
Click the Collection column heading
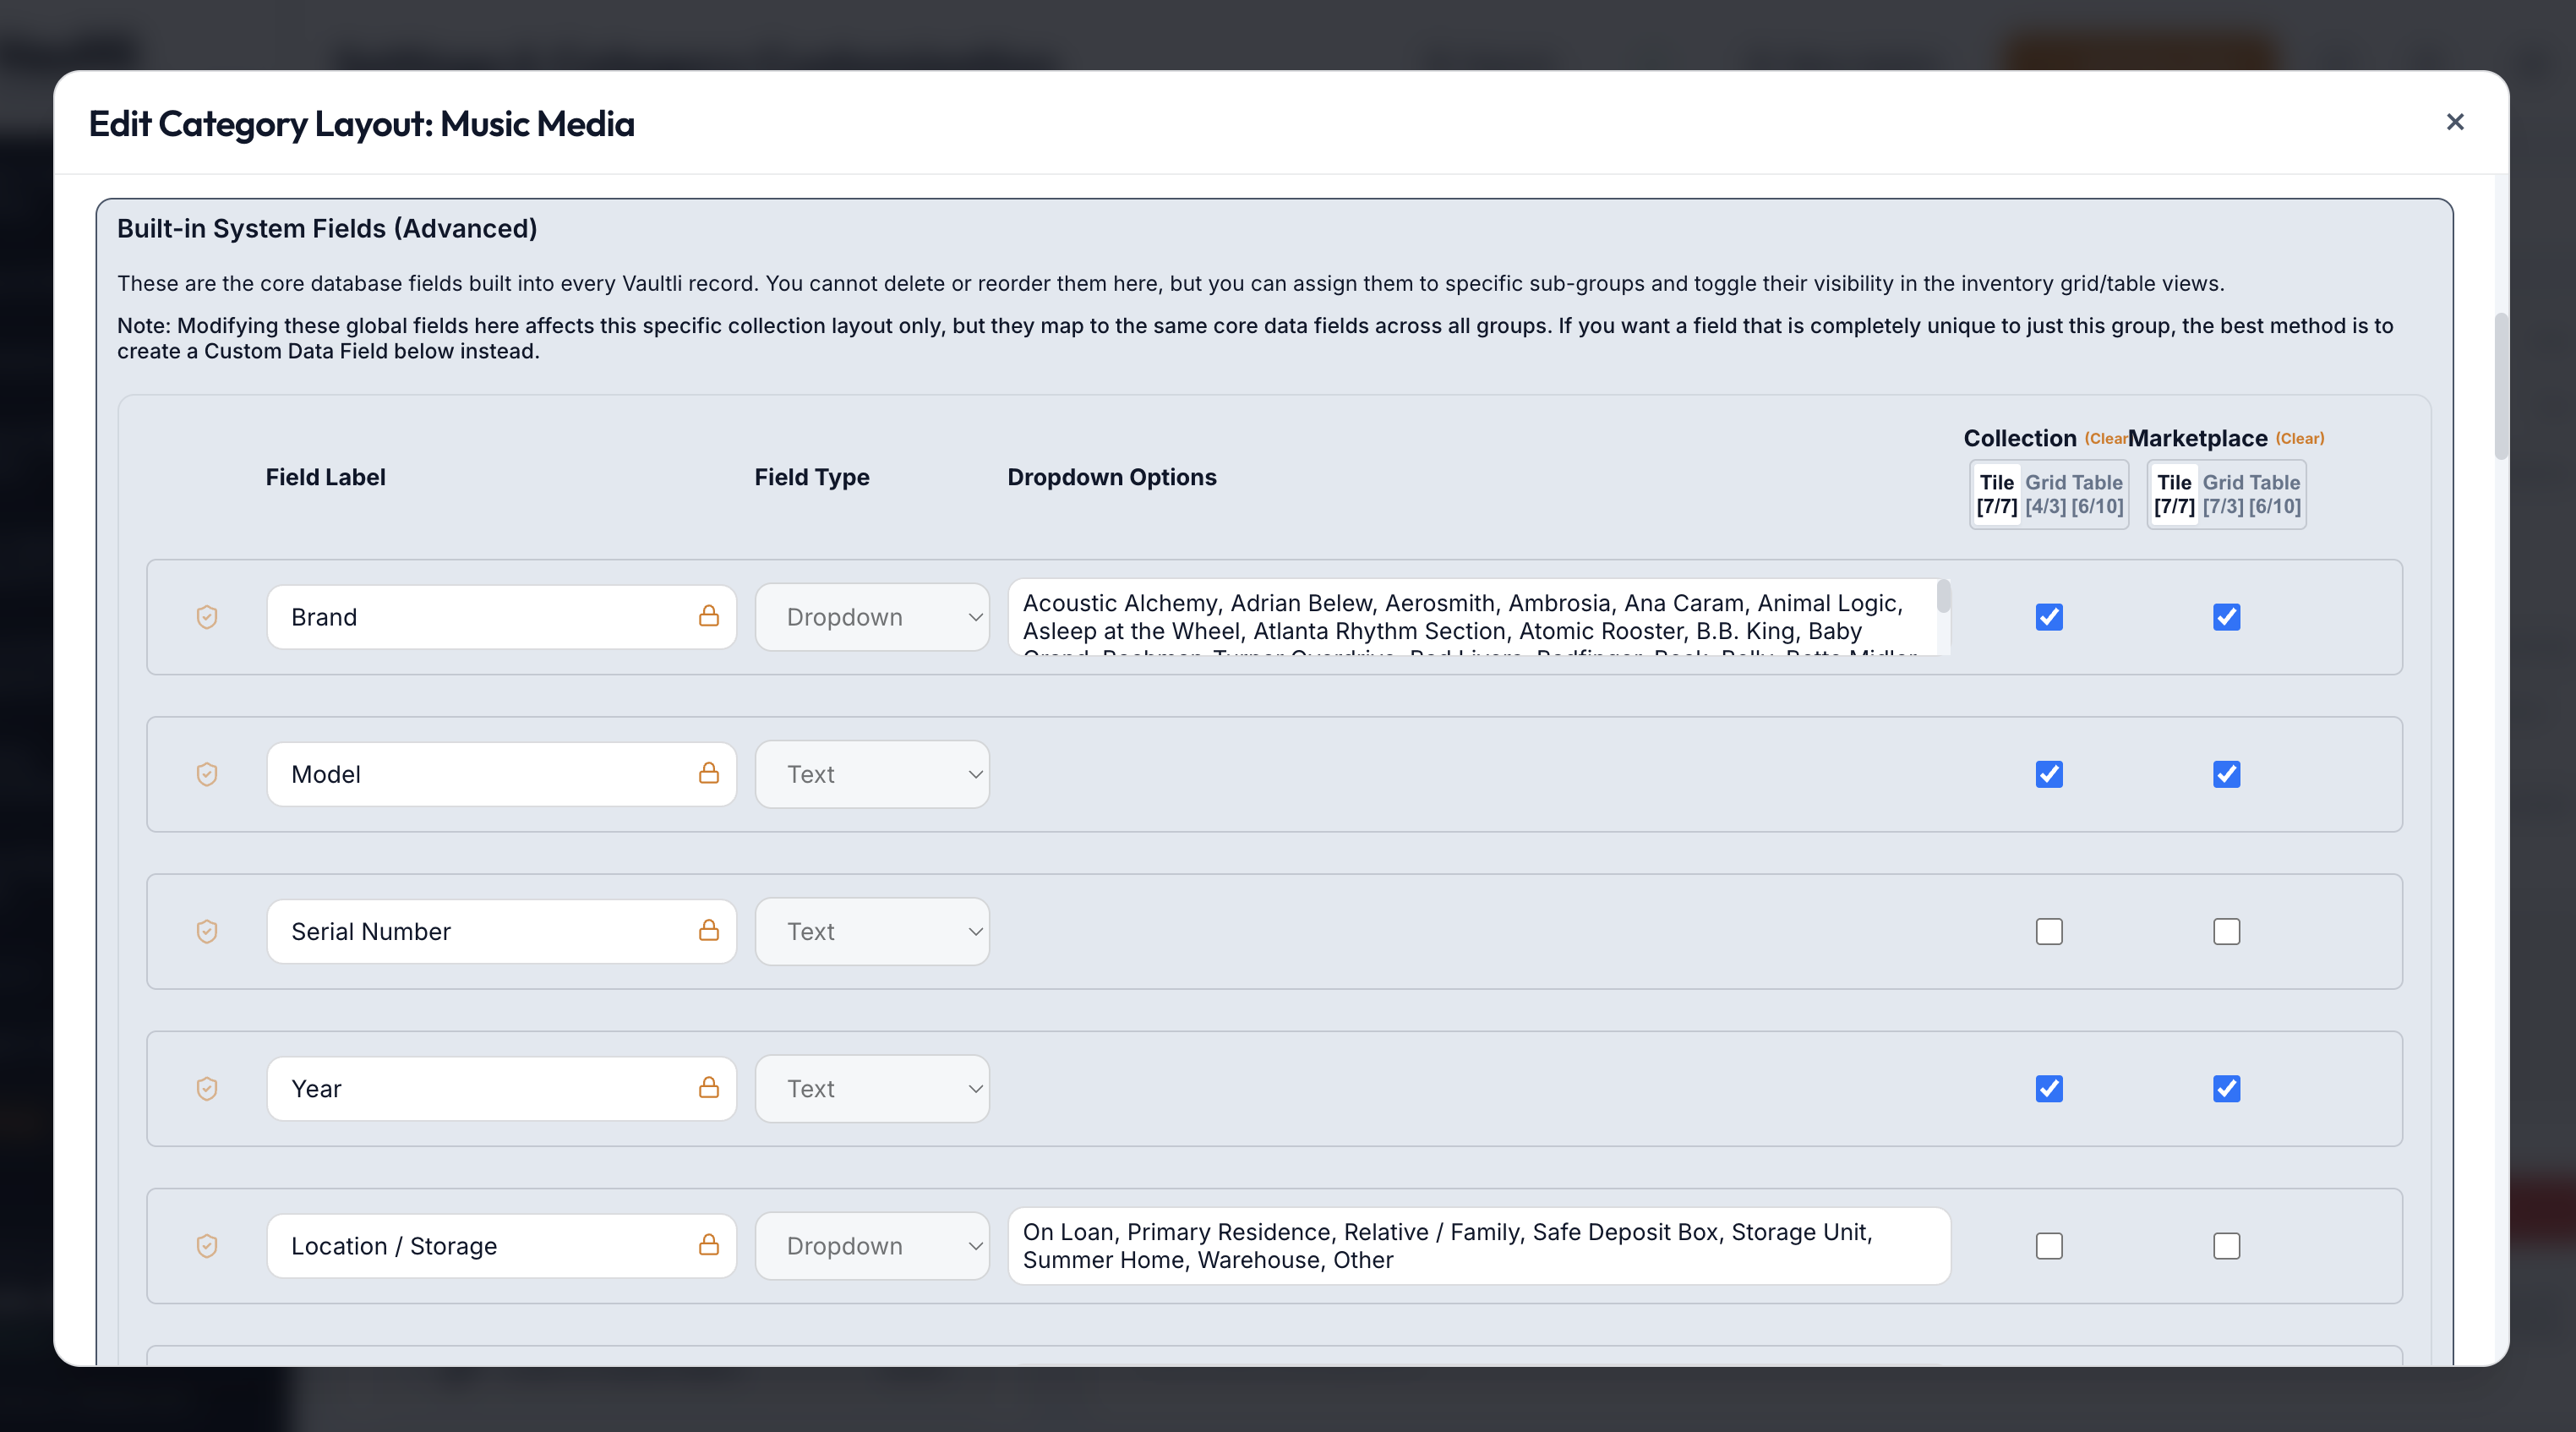tap(2020, 438)
